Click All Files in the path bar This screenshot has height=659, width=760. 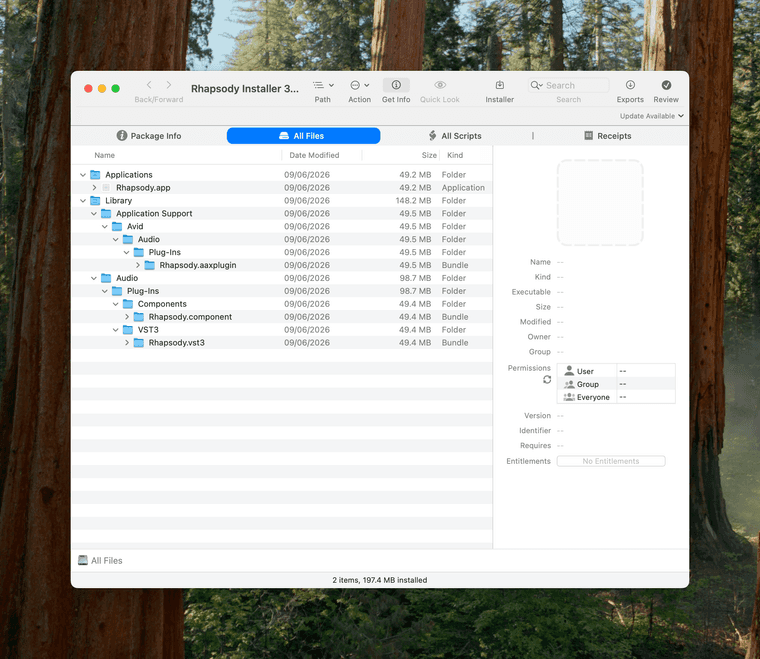coord(107,561)
